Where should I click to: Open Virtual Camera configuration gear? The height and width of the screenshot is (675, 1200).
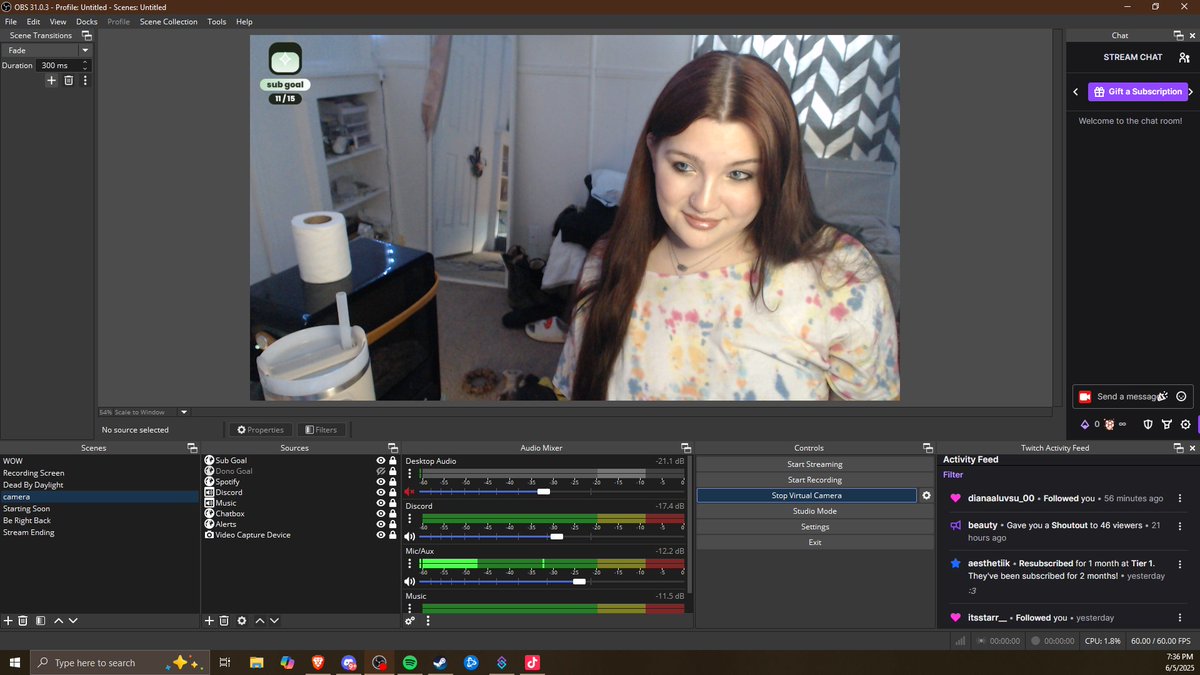click(926, 495)
